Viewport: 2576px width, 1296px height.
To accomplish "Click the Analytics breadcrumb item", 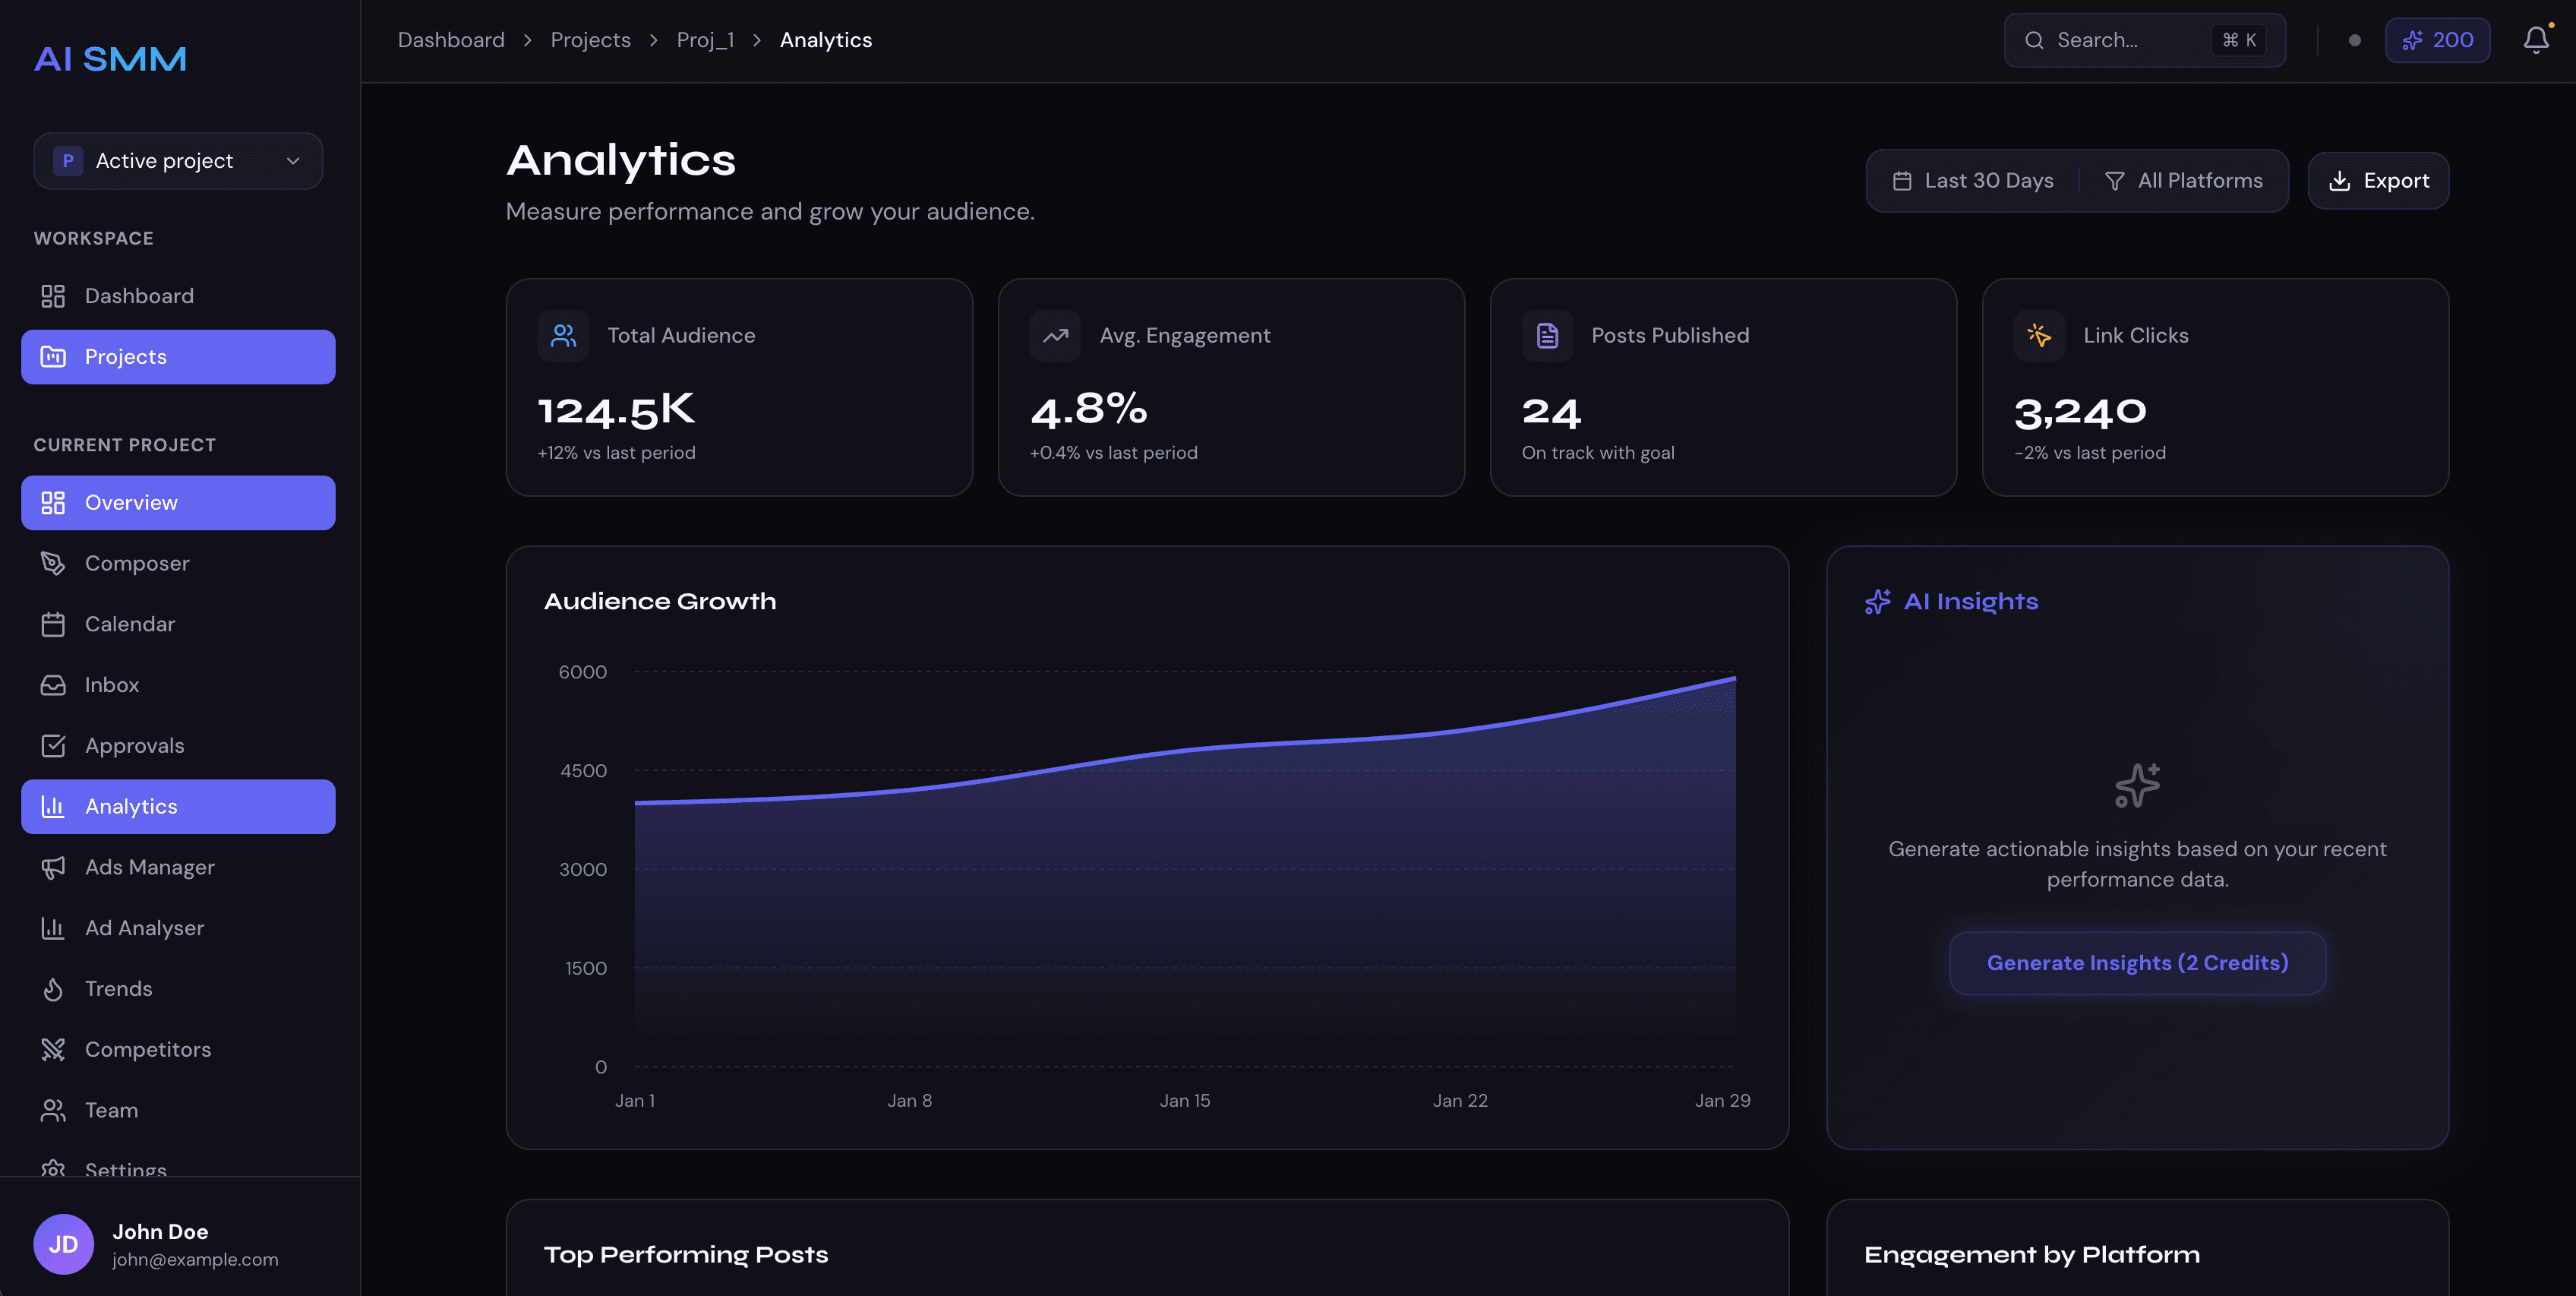I will coord(826,40).
